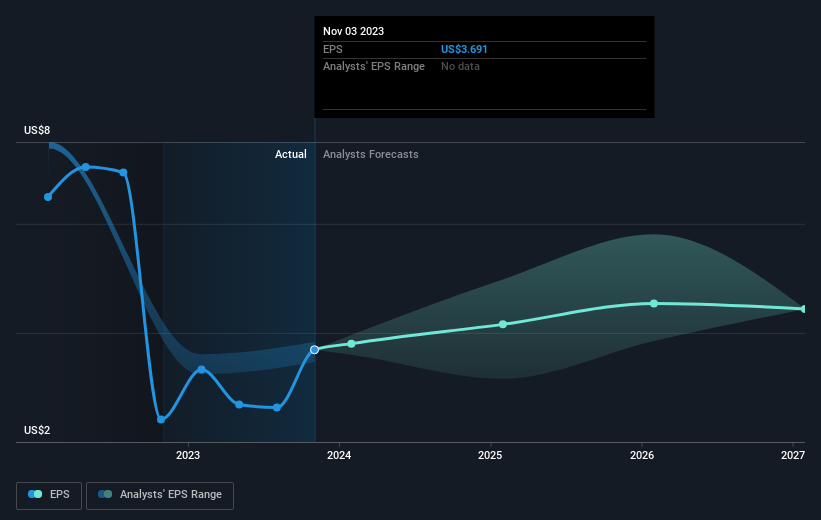Image resolution: width=821 pixels, height=520 pixels.
Task: Click the 2024 x-axis label
Action: pos(339,456)
